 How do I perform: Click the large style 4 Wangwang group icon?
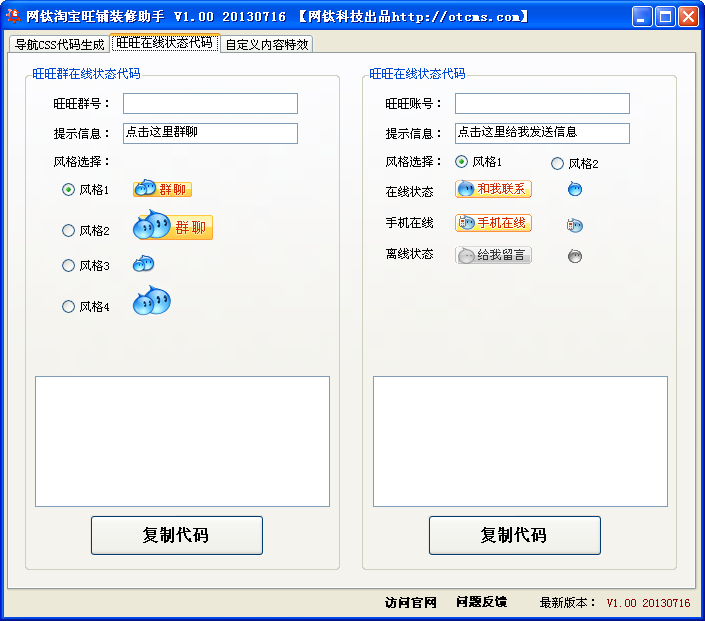pyautogui.click(x=152, y=300)
